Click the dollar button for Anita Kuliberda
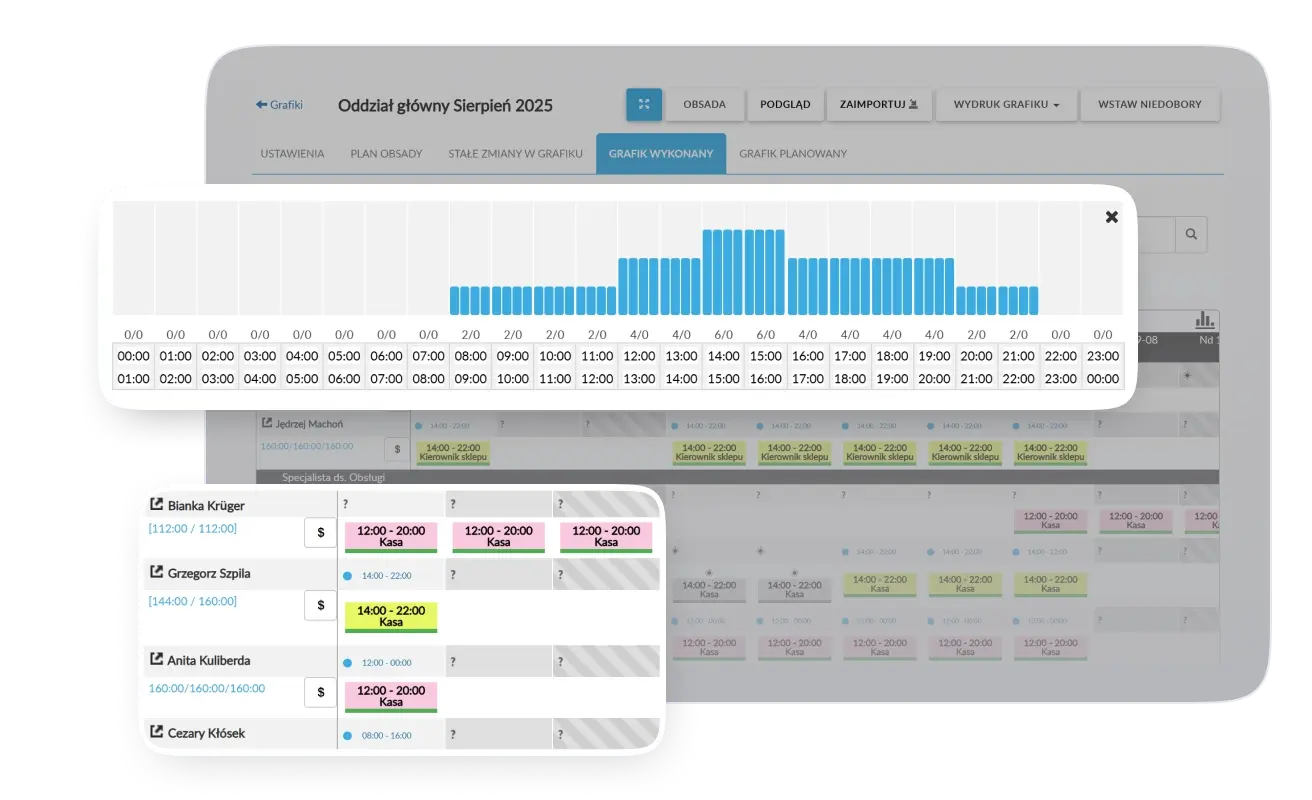Image resolution: width=1312 pixels, height=800 pixels. tap(320, 692)
